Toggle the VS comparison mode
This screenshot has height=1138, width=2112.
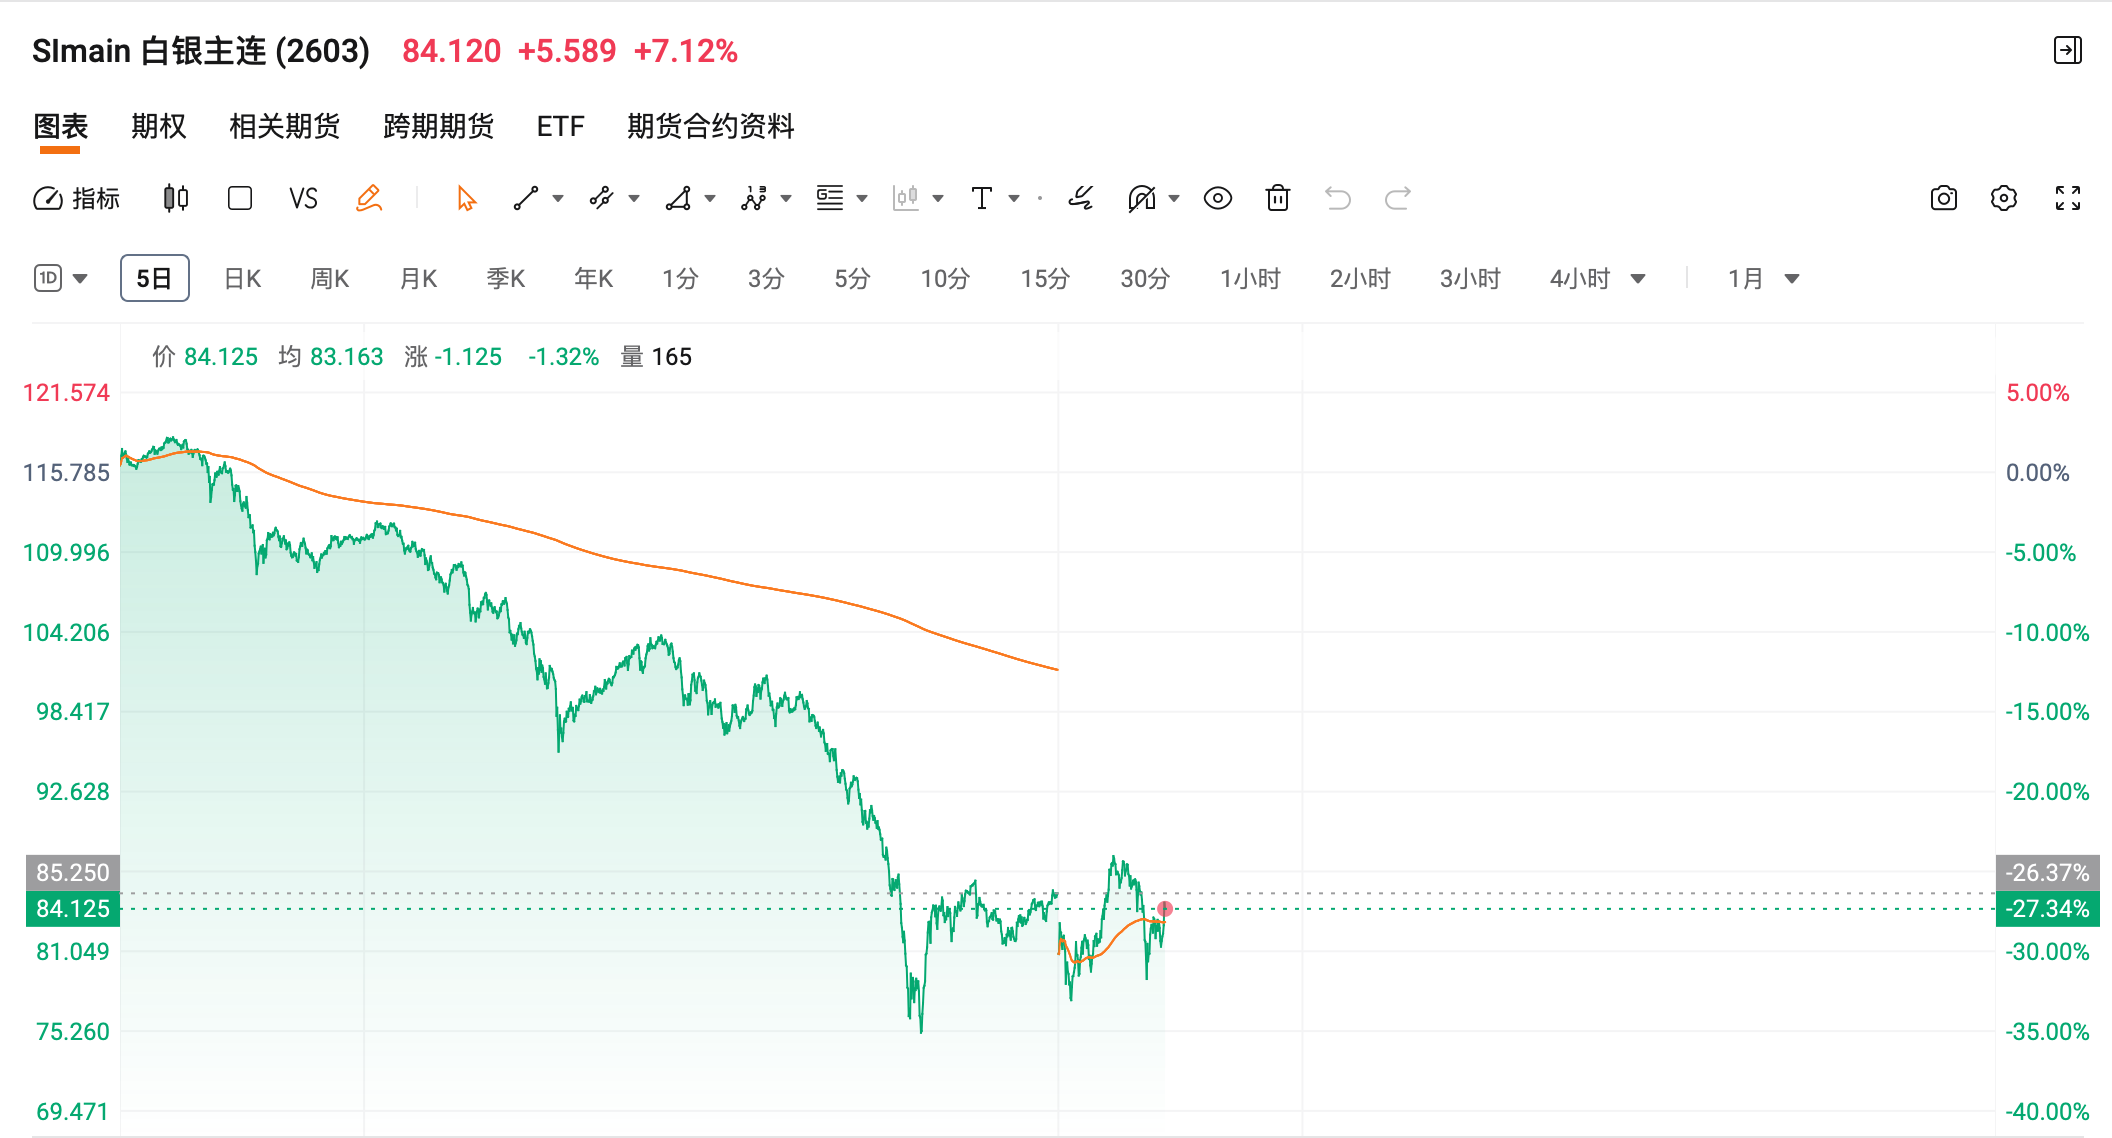303,198
